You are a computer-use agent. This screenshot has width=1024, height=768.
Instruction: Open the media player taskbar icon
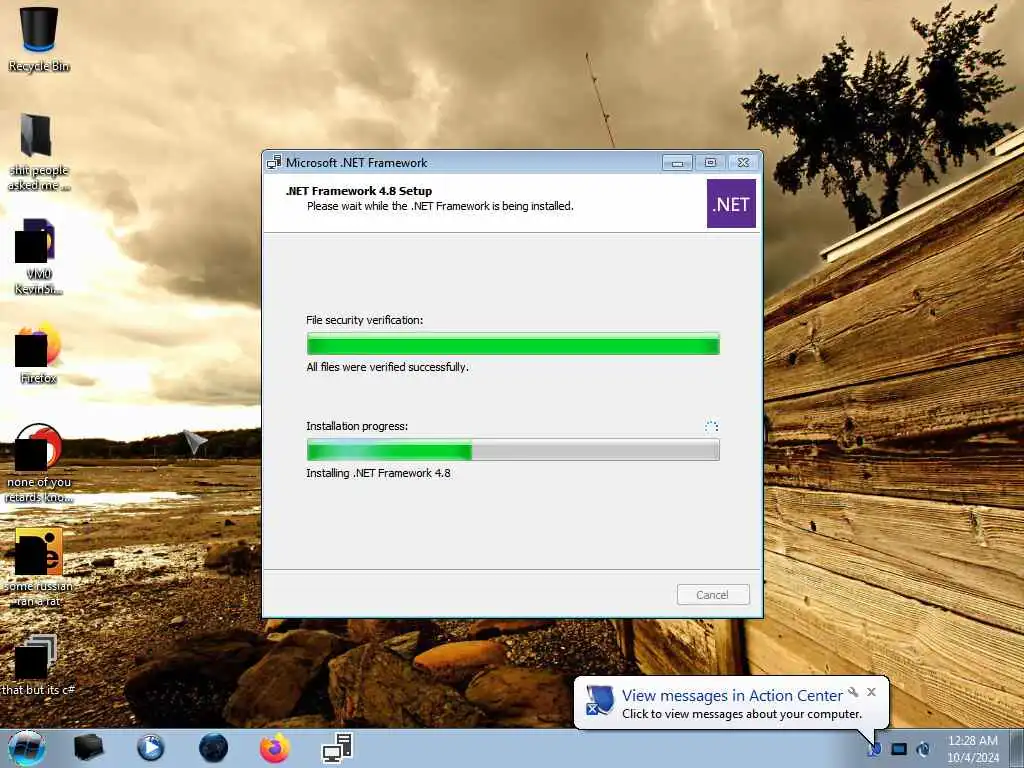(150, 748)
